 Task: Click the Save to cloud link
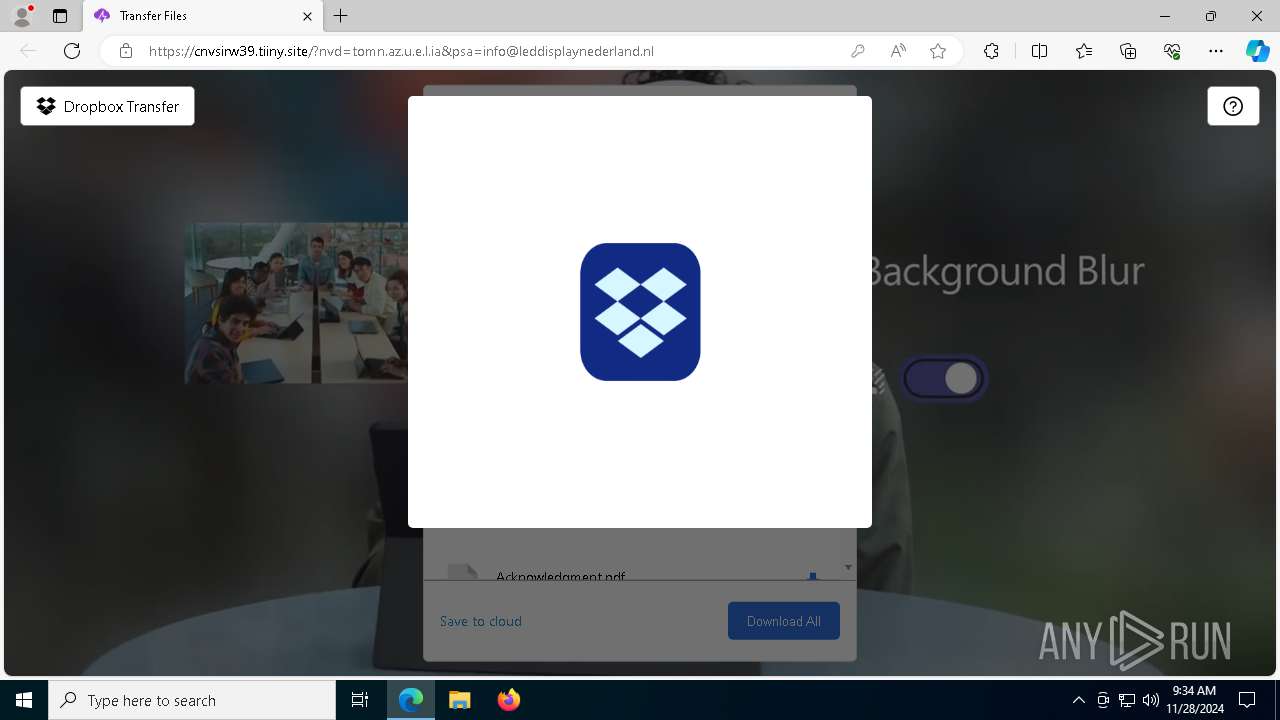pos(481,621)
